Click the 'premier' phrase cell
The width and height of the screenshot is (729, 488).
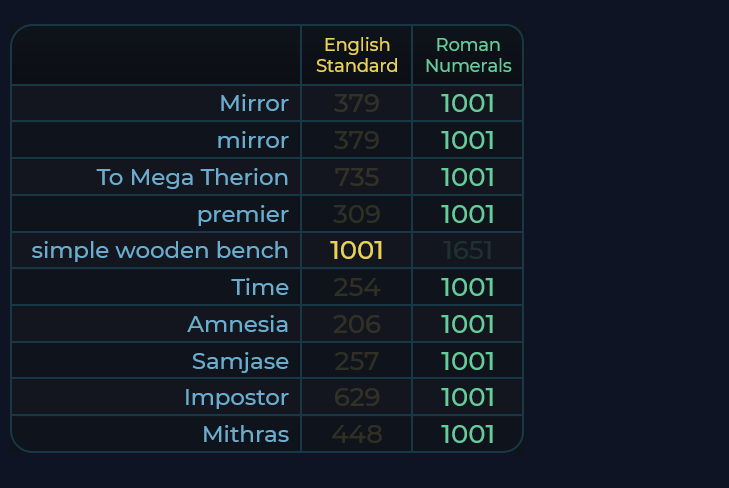coord(243,214)
